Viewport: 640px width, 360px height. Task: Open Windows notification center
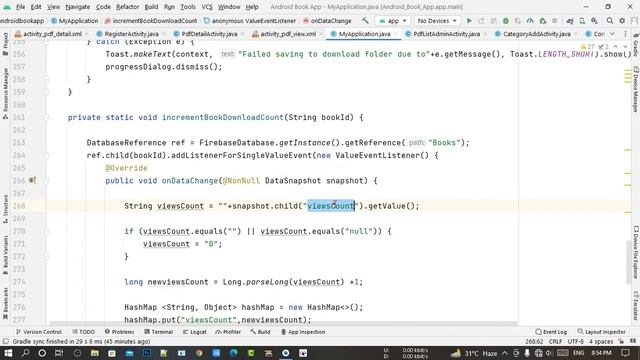click(x=625, y=353)
